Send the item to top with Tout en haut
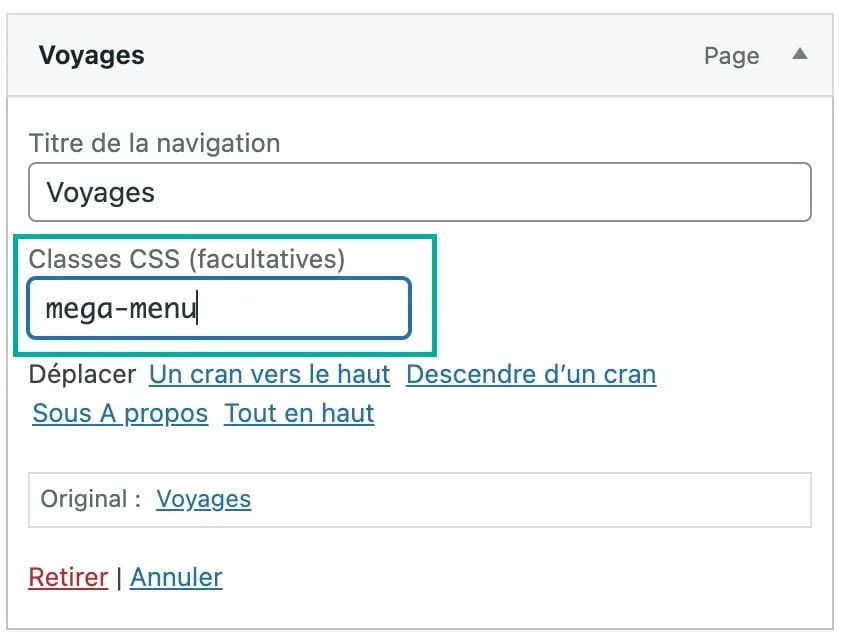846x638 pixels. pos(298,413)
